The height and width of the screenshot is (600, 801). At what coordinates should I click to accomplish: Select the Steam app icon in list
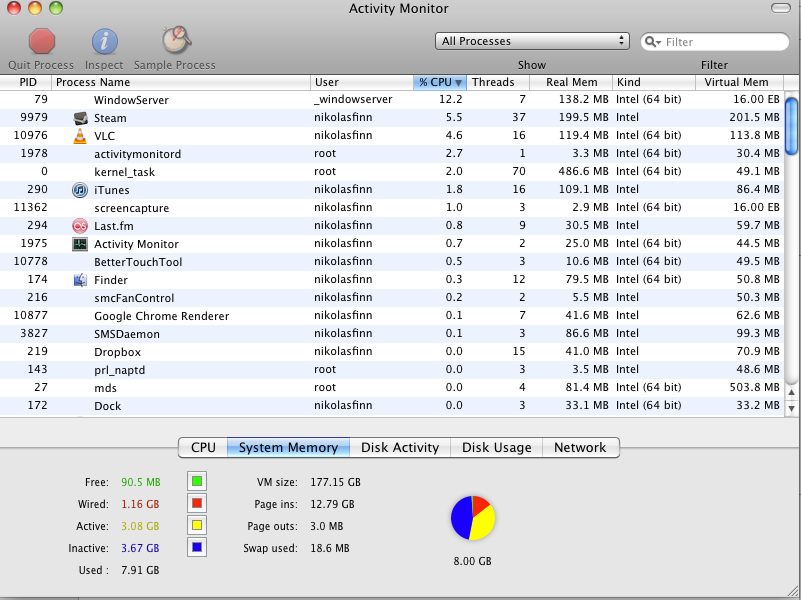pyautogui.click(x=80, y=118)
